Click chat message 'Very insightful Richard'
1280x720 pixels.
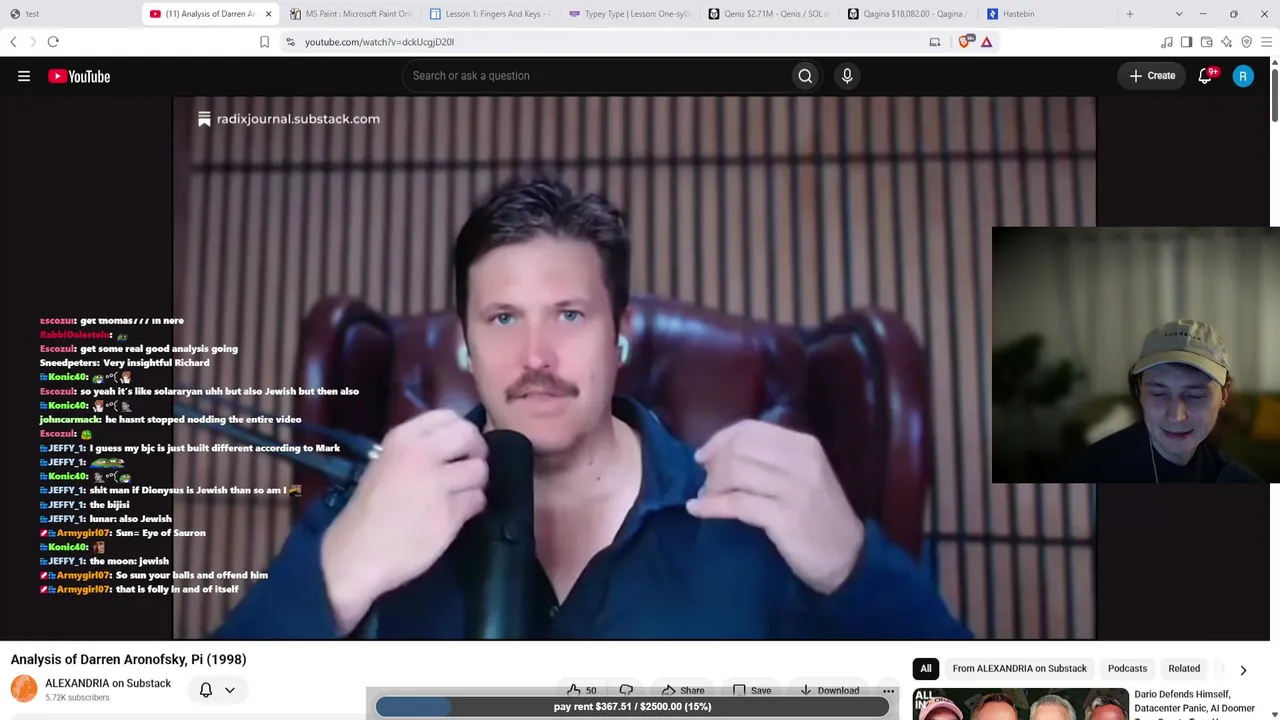[156, 363]
